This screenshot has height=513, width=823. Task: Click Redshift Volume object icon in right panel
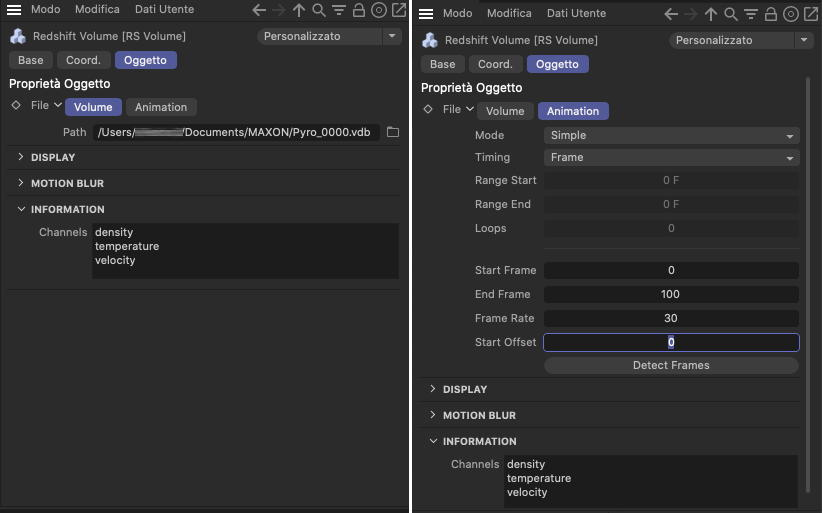(x=430, y=40)
